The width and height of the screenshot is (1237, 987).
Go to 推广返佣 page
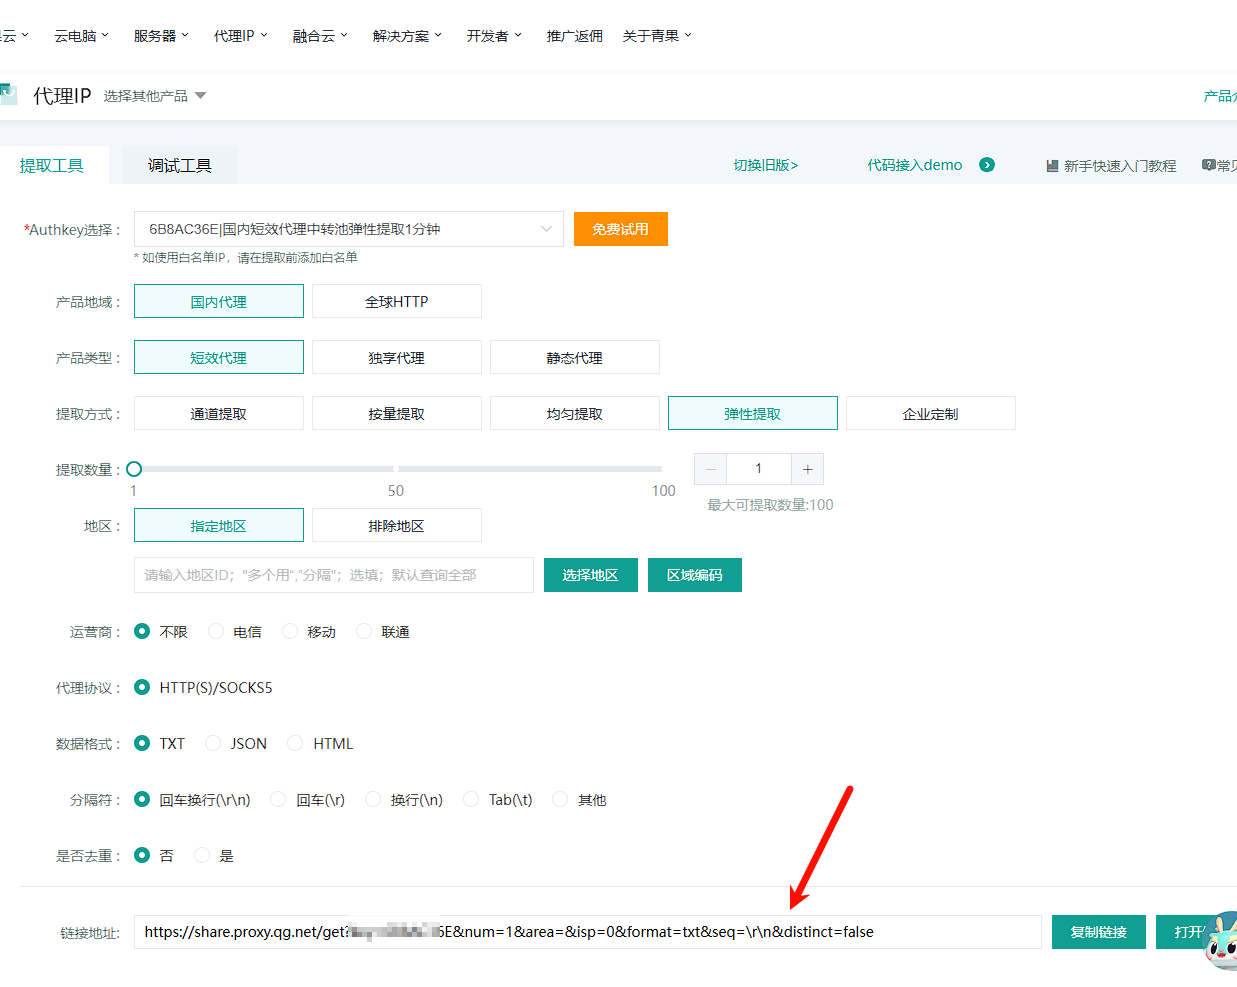575,36
